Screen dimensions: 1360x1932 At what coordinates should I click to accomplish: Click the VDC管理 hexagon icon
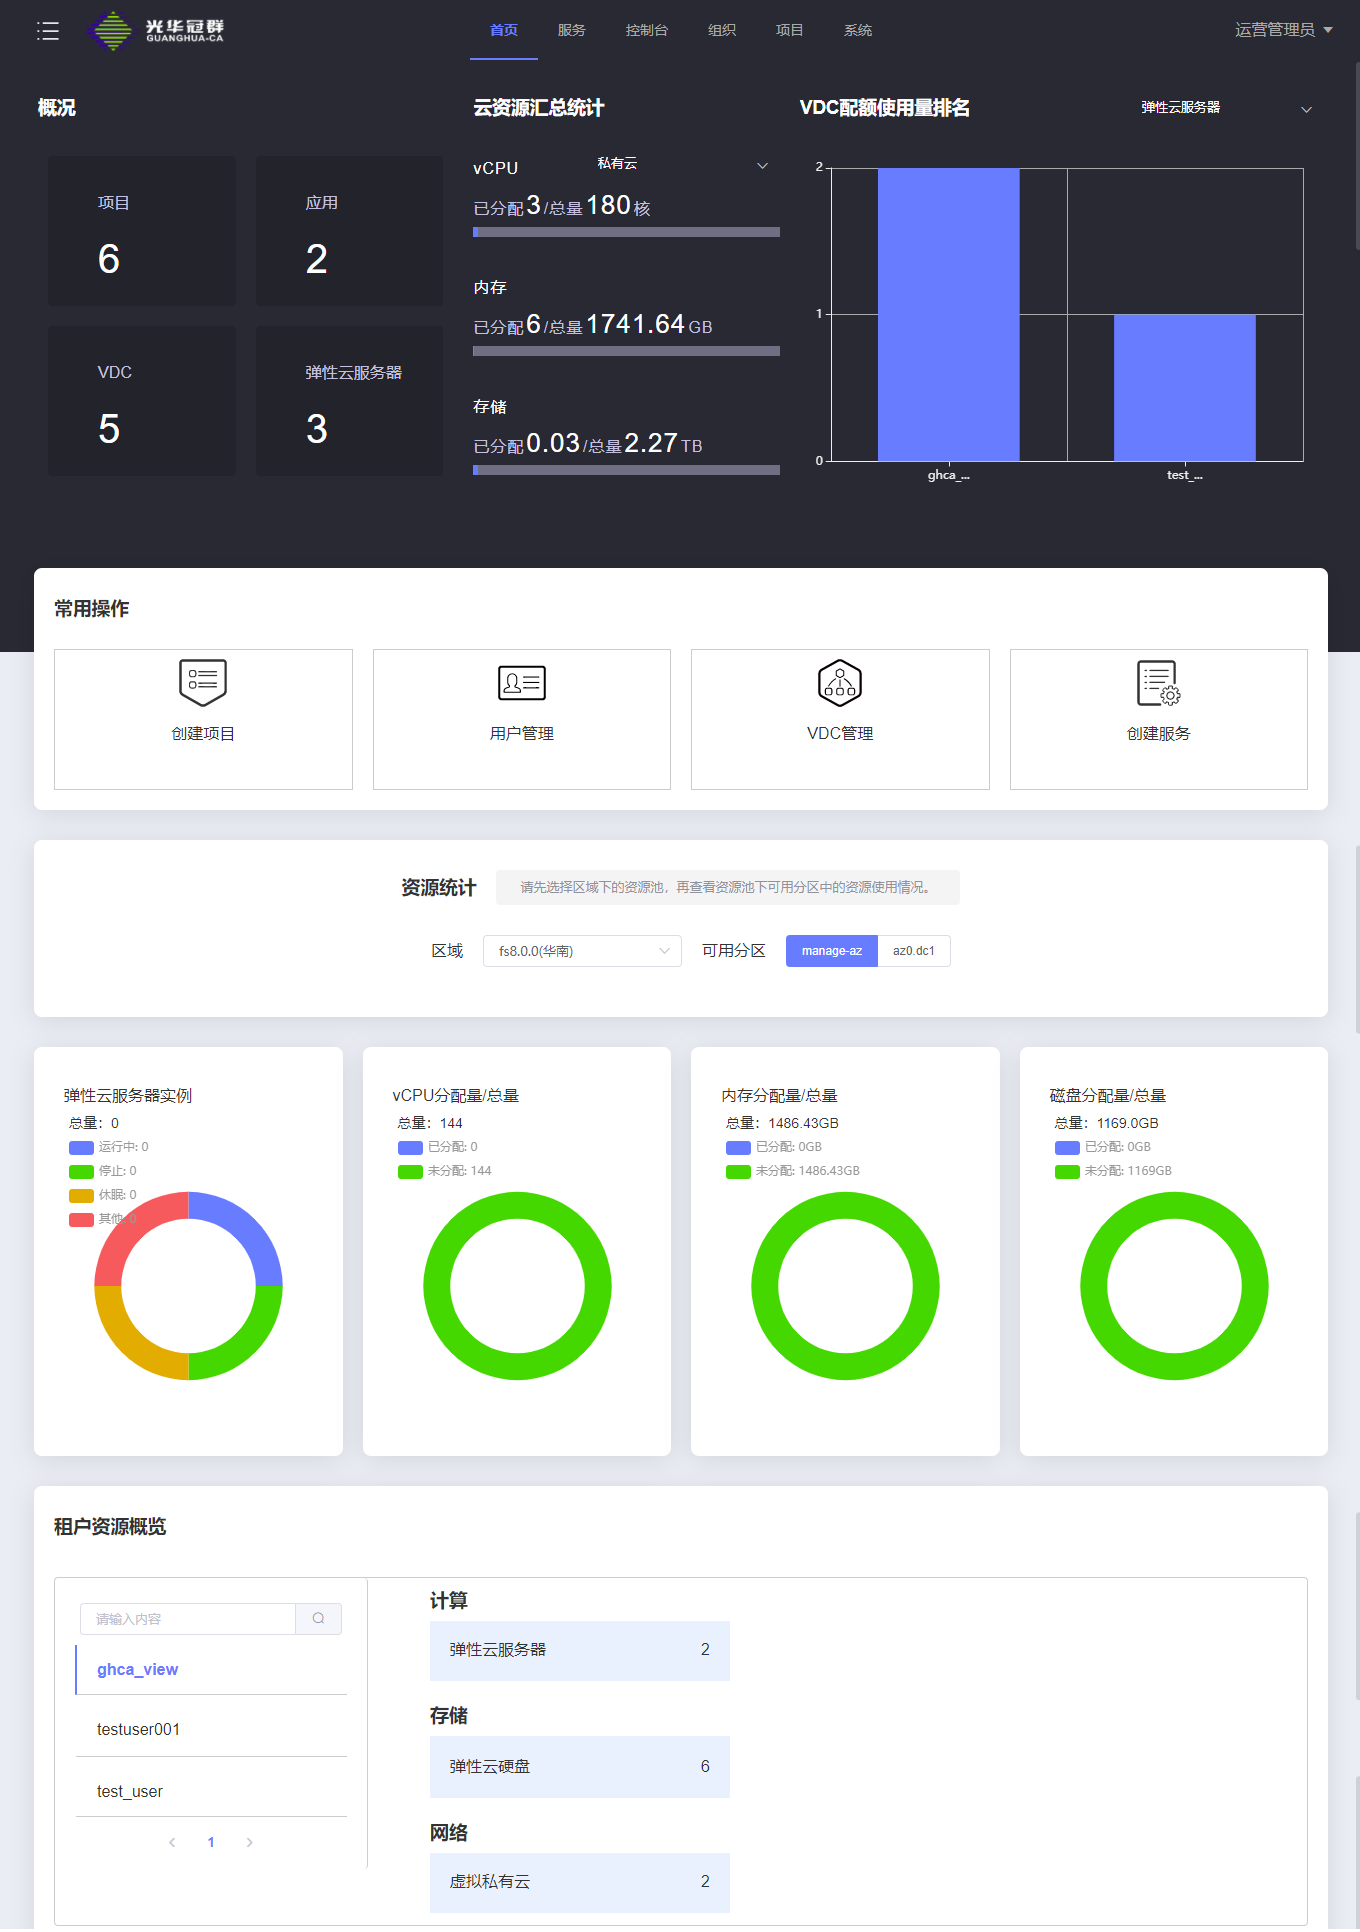(840, 683)
